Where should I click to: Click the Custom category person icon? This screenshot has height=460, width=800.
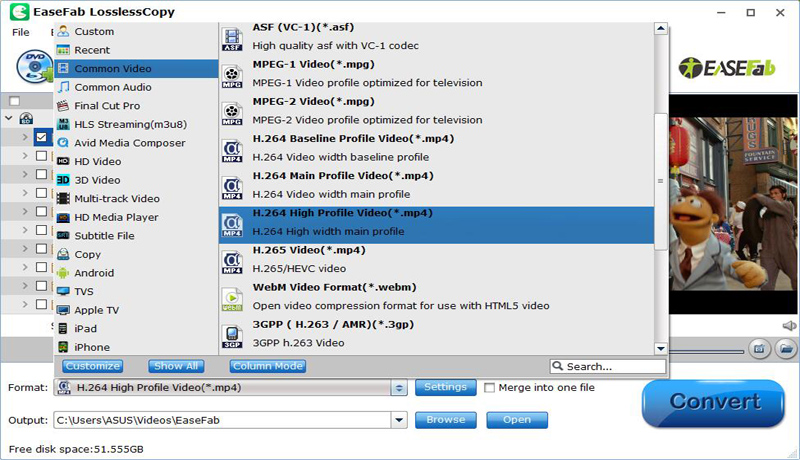tap(63, 31)
